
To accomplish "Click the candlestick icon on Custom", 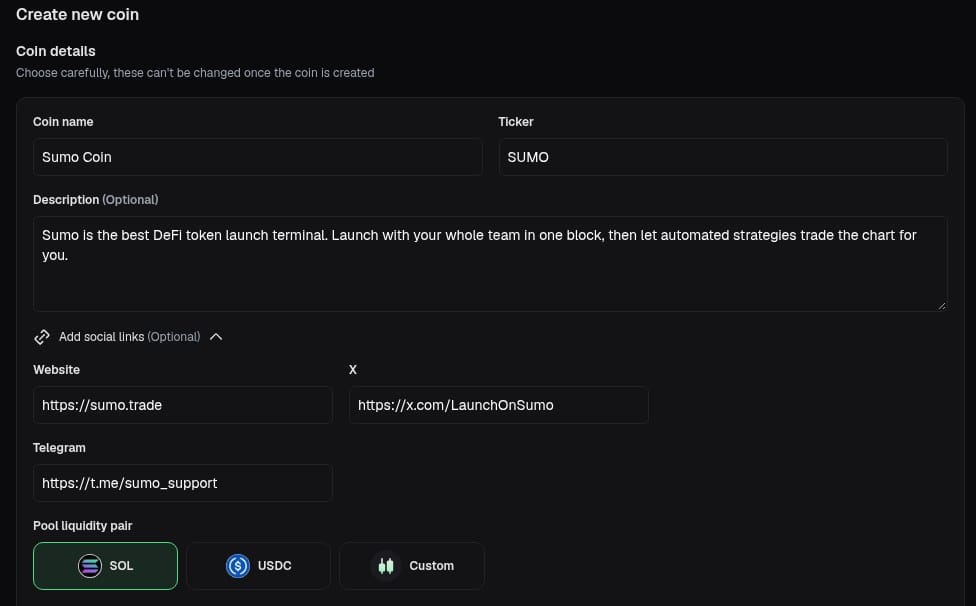I will pos(386,566).
